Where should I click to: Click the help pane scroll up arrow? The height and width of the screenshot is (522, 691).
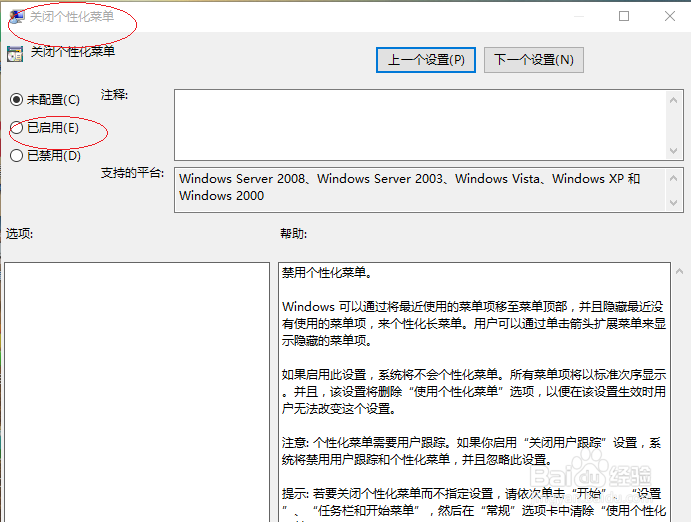[680, 272]
